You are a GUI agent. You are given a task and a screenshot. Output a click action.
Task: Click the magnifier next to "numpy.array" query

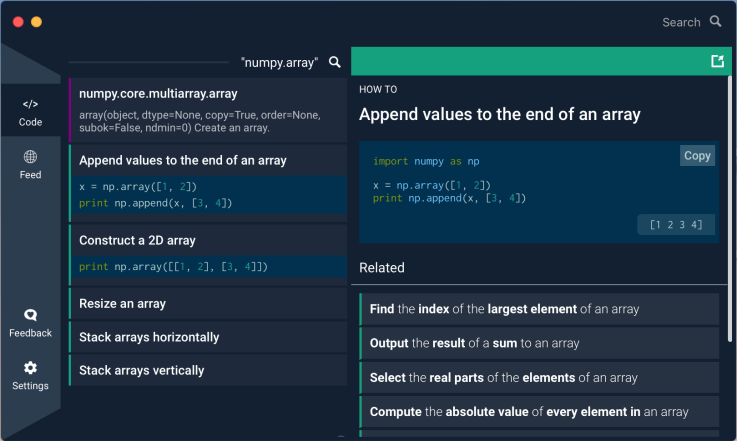tap(334, 62)
